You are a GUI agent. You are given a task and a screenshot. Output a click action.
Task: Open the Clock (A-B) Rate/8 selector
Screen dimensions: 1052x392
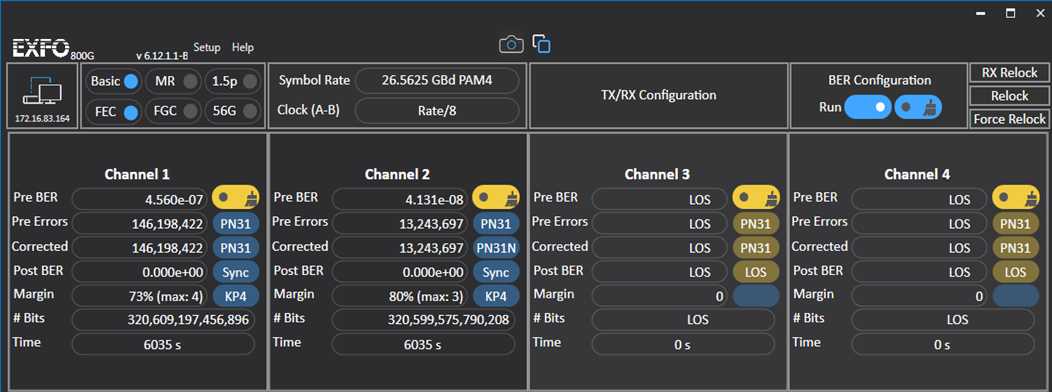[437, 111]
